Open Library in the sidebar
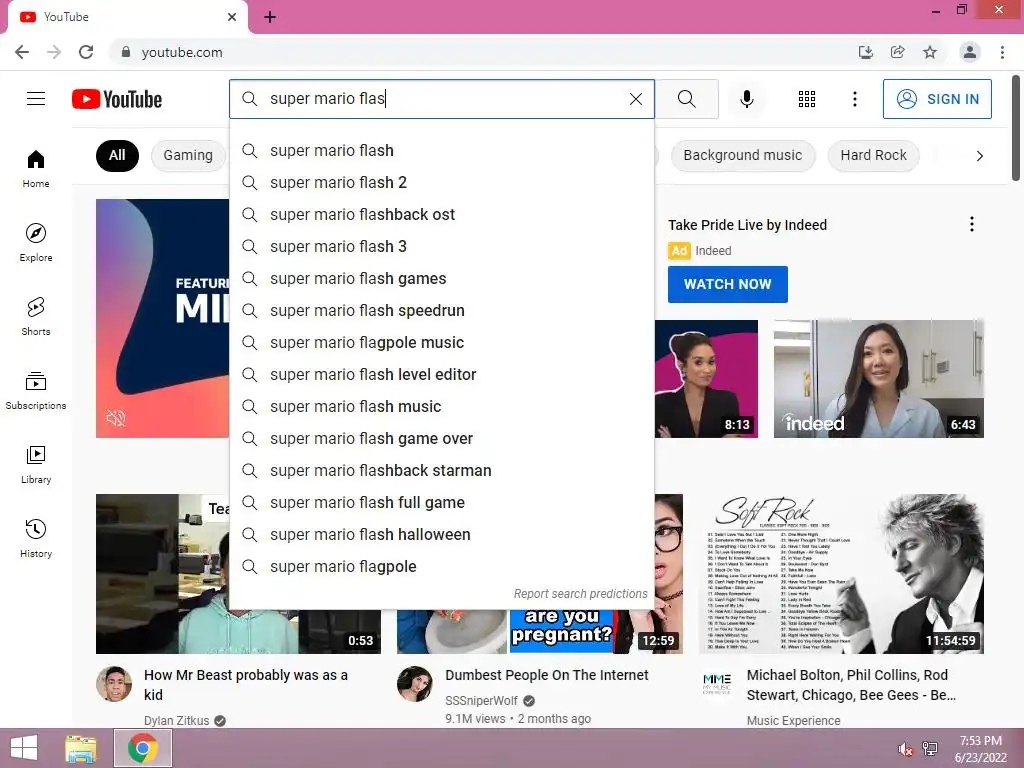Viewport: 1024px width, 768px height. click(36, 464)
